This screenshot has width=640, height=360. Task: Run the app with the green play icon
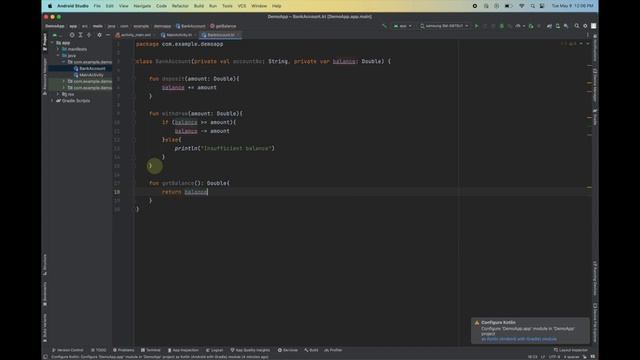pyautogui.click(x=476, y=26)
